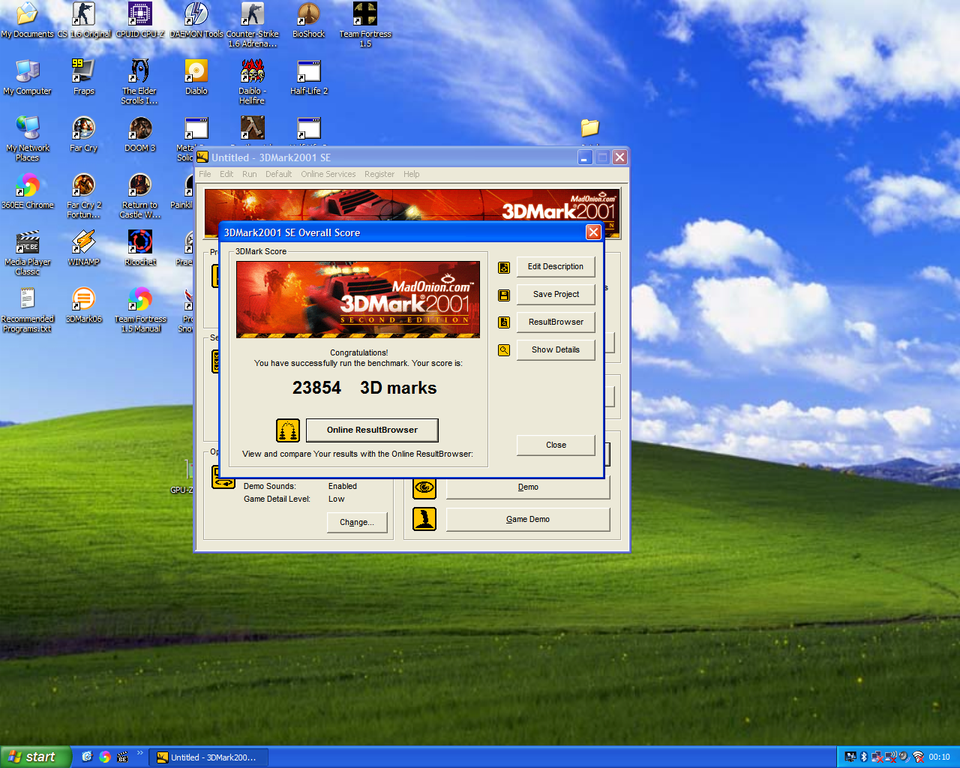Open the DAEMON Tools desktop shortcut
The width and height of the screenshot is (960, 768).
[197, 20]
